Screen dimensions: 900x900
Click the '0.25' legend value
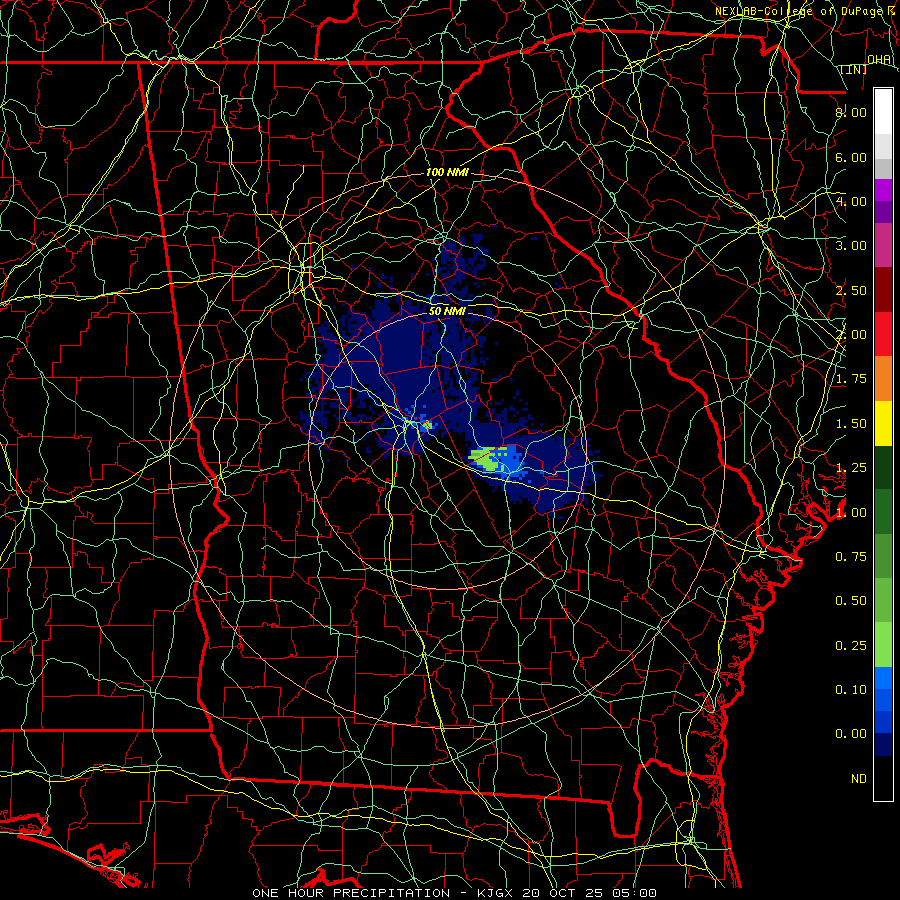click(851, 646)
